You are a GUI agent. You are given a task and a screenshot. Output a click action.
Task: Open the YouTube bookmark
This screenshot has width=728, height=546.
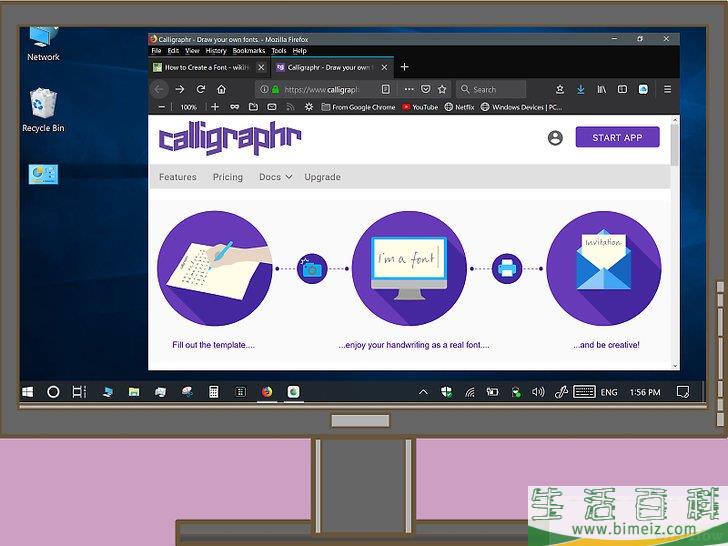(420, 107)
